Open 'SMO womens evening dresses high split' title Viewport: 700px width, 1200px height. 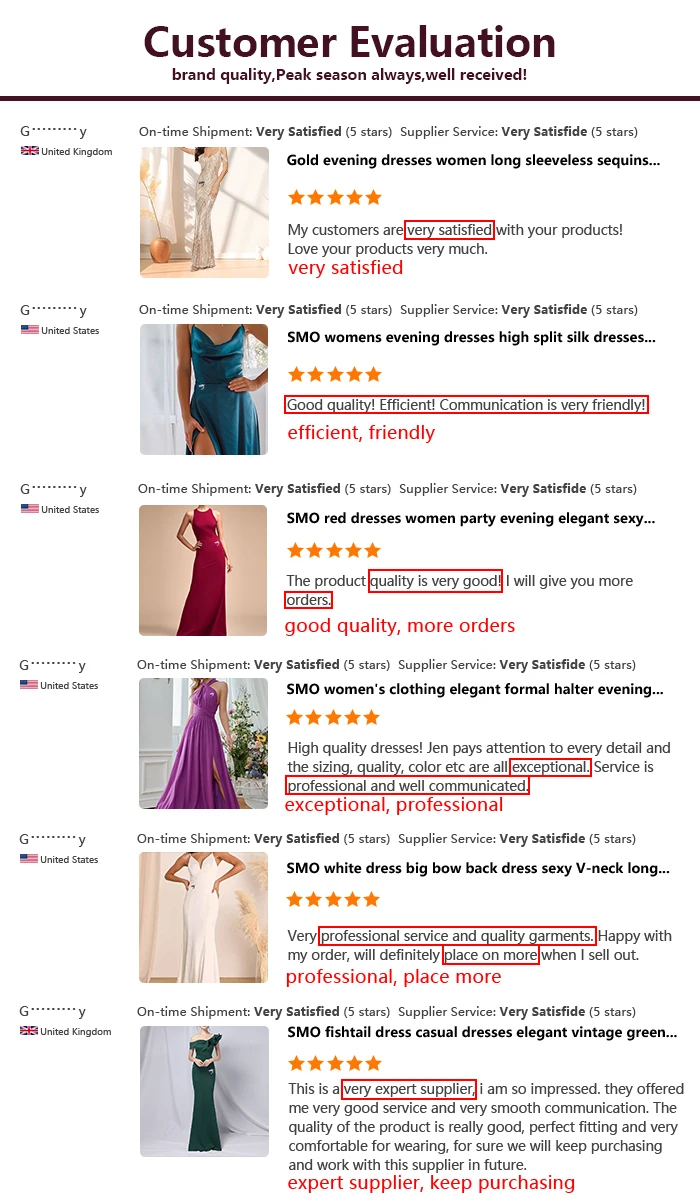pyautogui.click(x=471, y=338)
